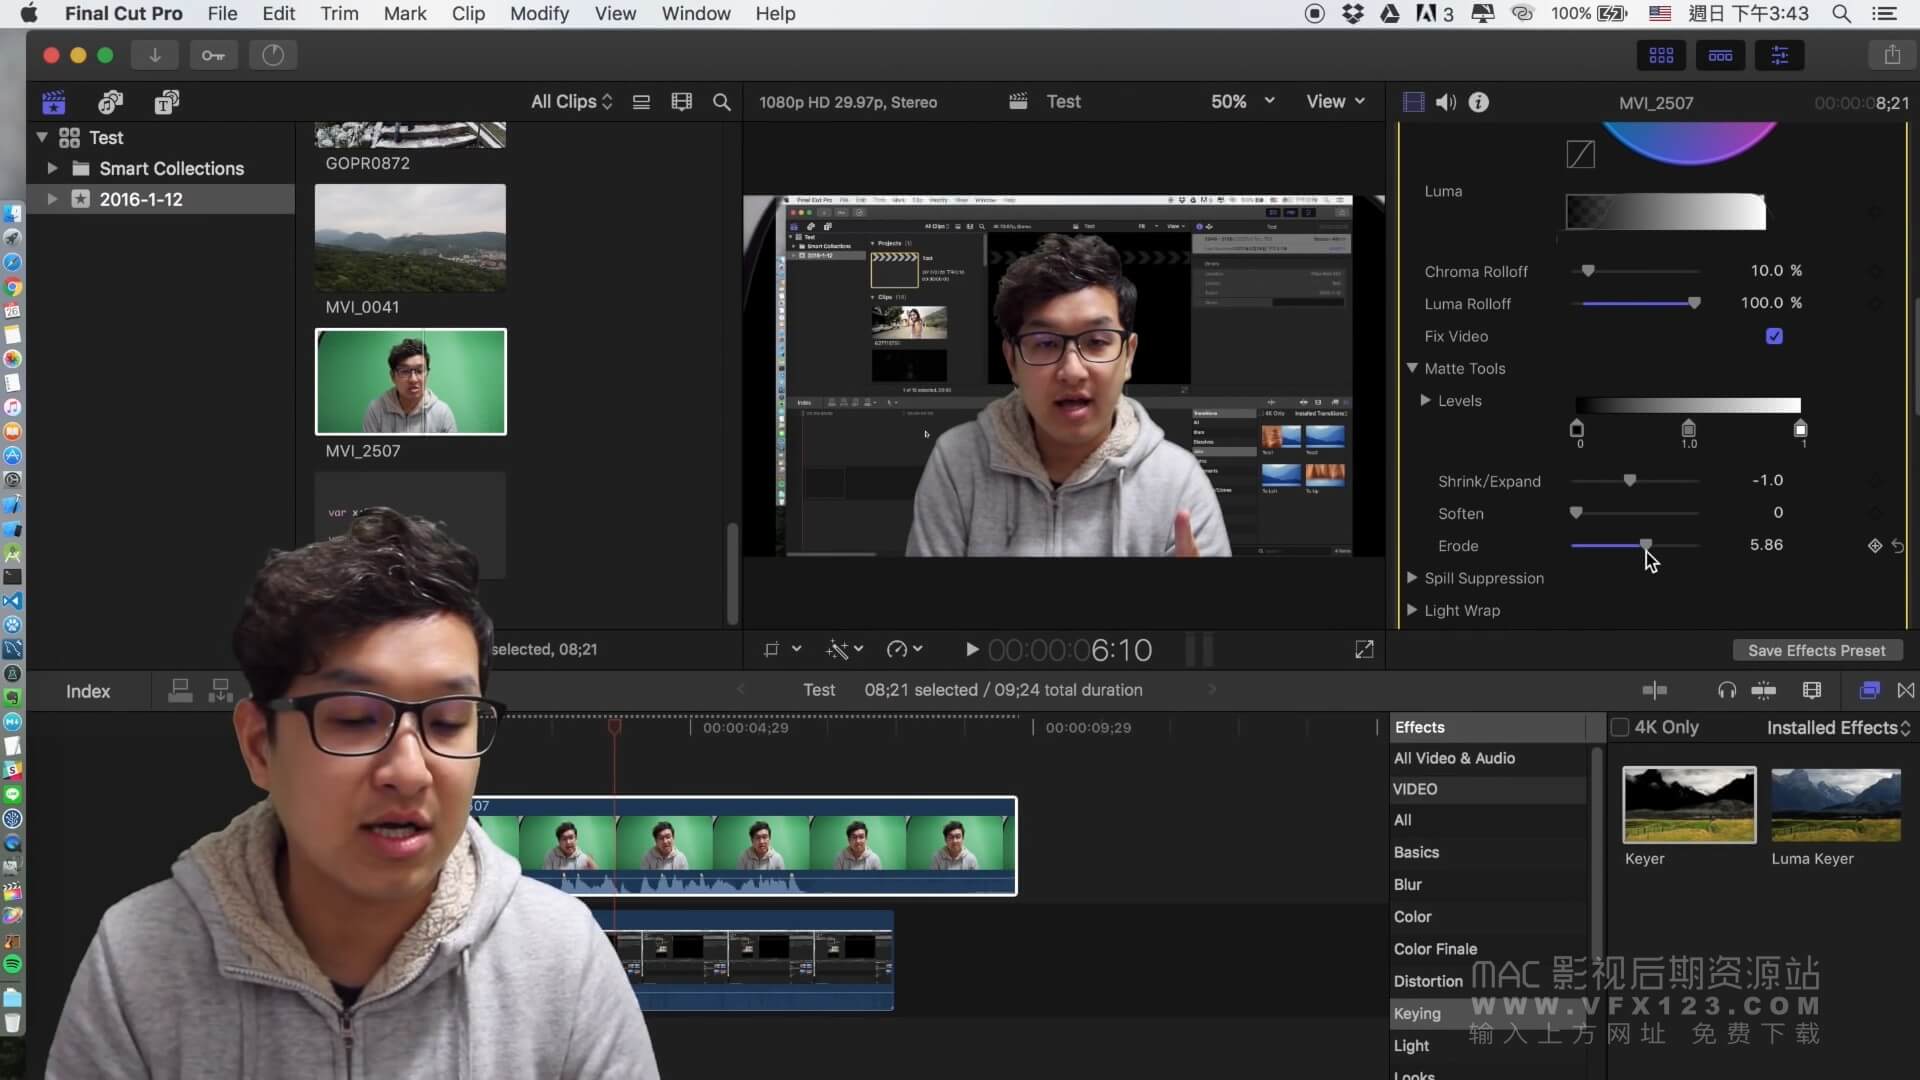This screenshot has width=1920, height=1080.
Task: Open the Modify menu
Action: [539, 14]
